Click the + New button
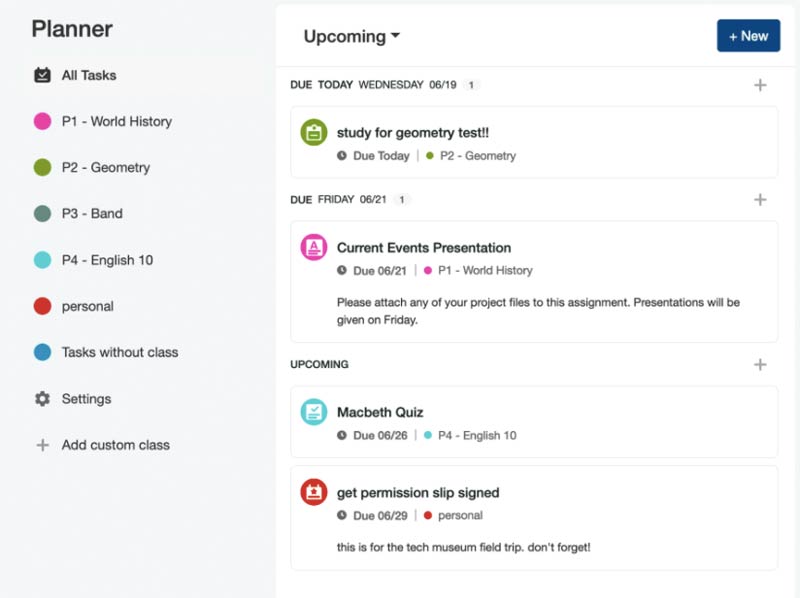The width and height of the screenshot is (800, 598). pos(748,36)
